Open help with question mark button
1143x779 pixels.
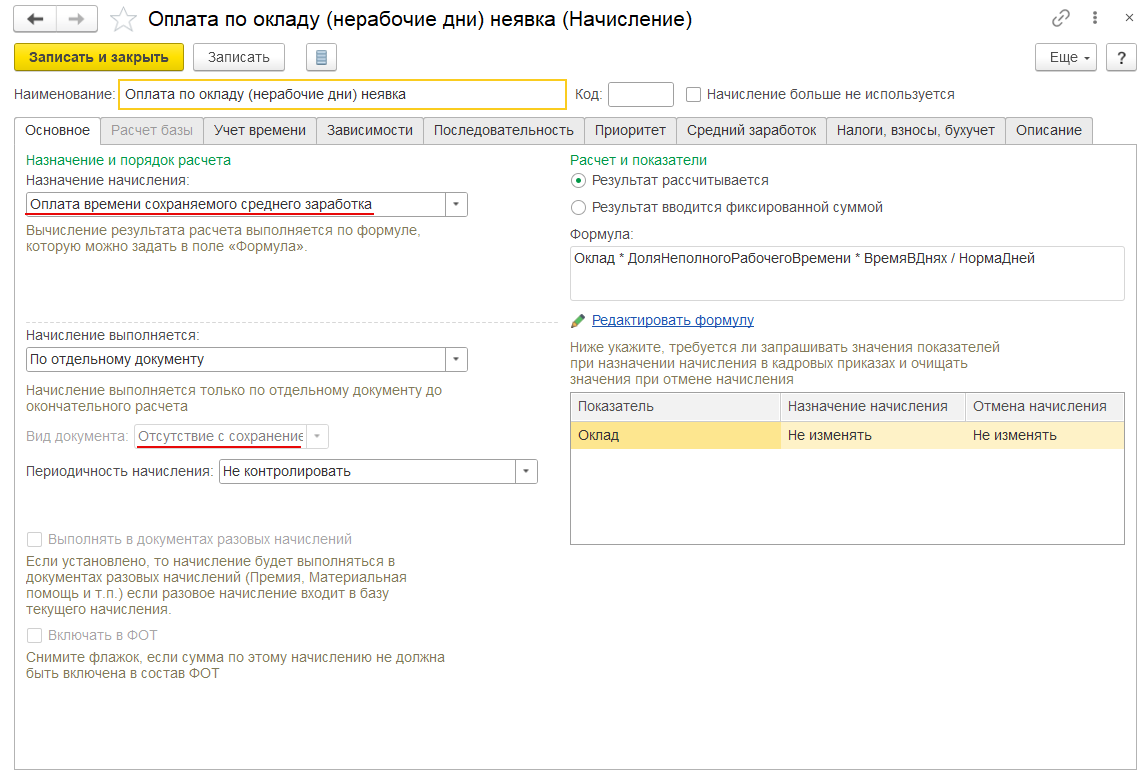click(1120, 57)
